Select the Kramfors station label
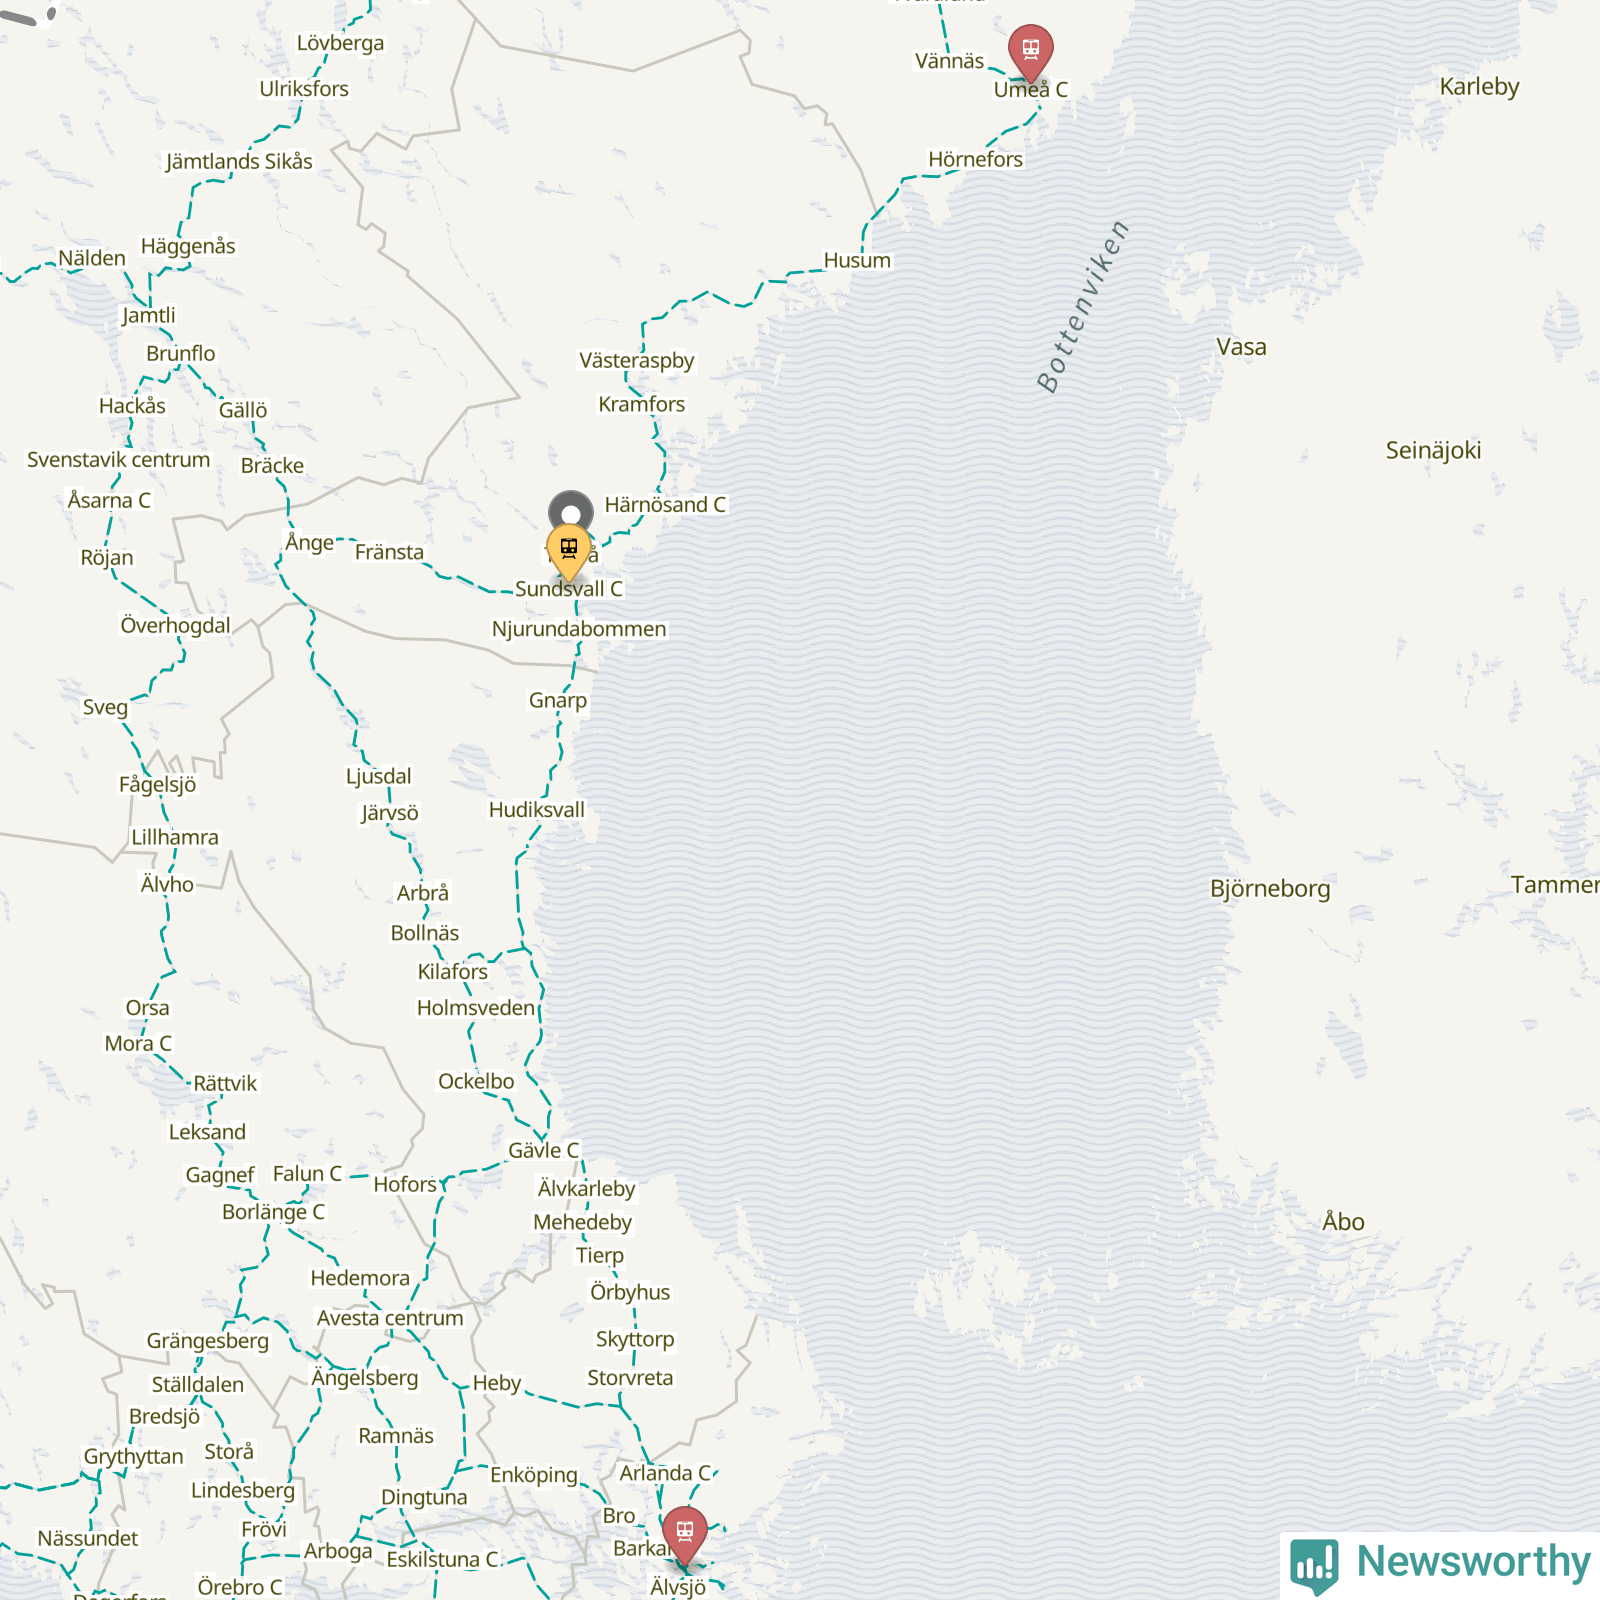 click(x=641, y=404)
